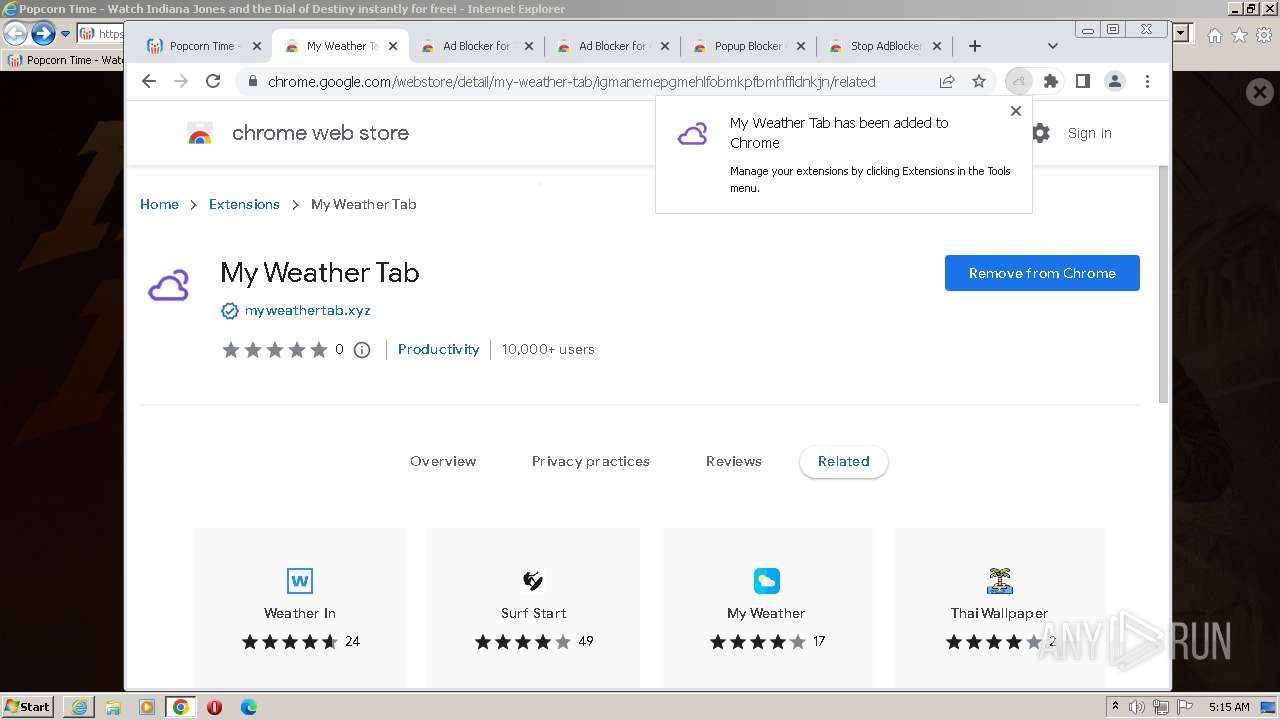Go to Extensions breadcrumb
Screen dimensions: 1280x720
click(244, 204)
